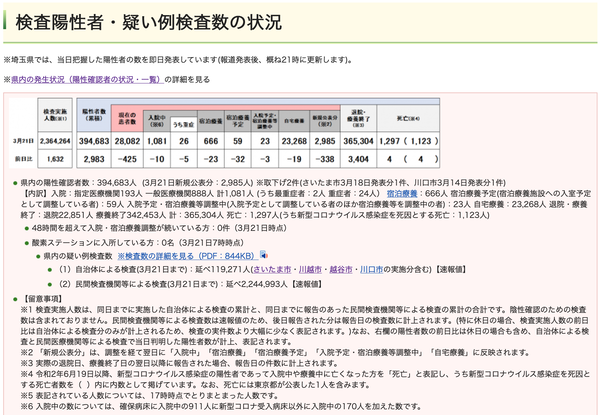Click the icon right after the PDF link
The image size is (600, 415).
coord(264,255)
